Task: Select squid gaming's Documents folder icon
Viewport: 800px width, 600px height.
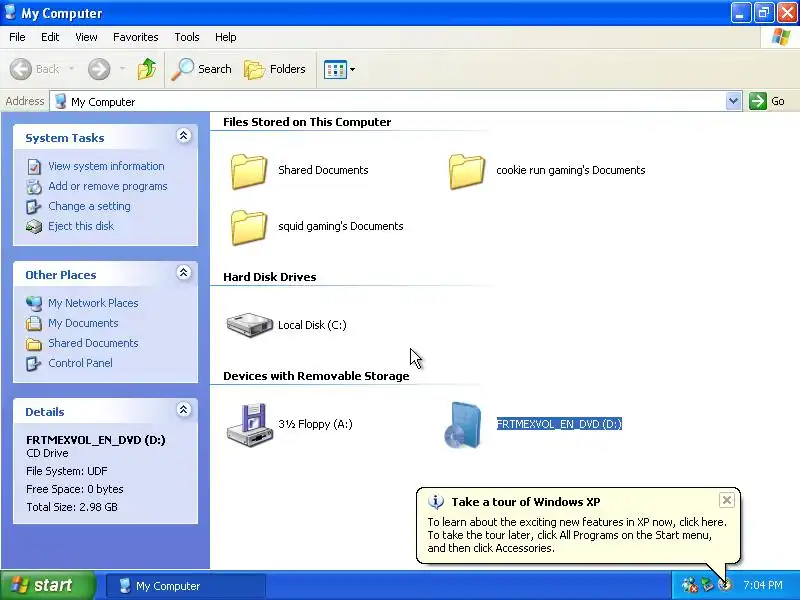Action: pos(248,228)
